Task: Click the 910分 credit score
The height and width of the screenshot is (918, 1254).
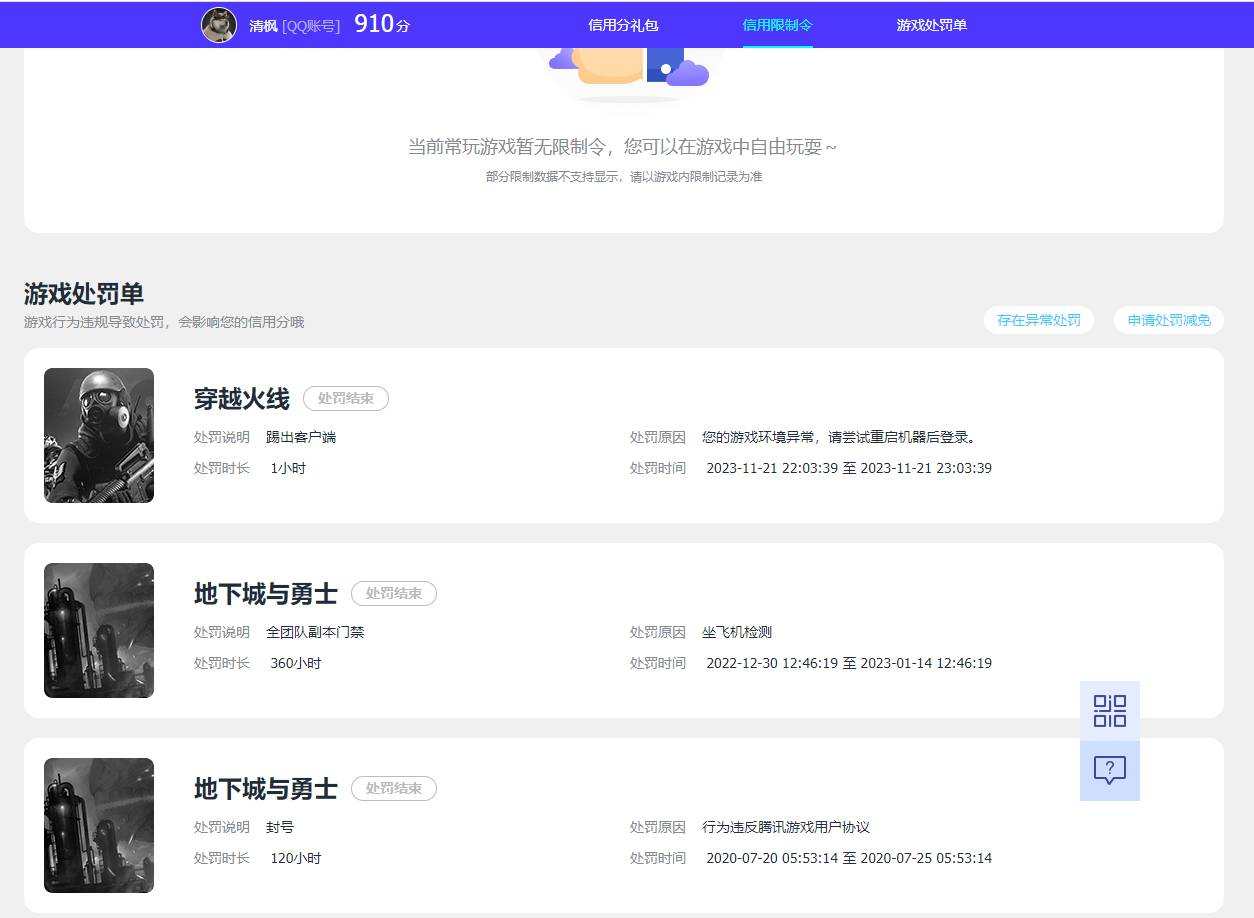Action: [x=382, y=24]
